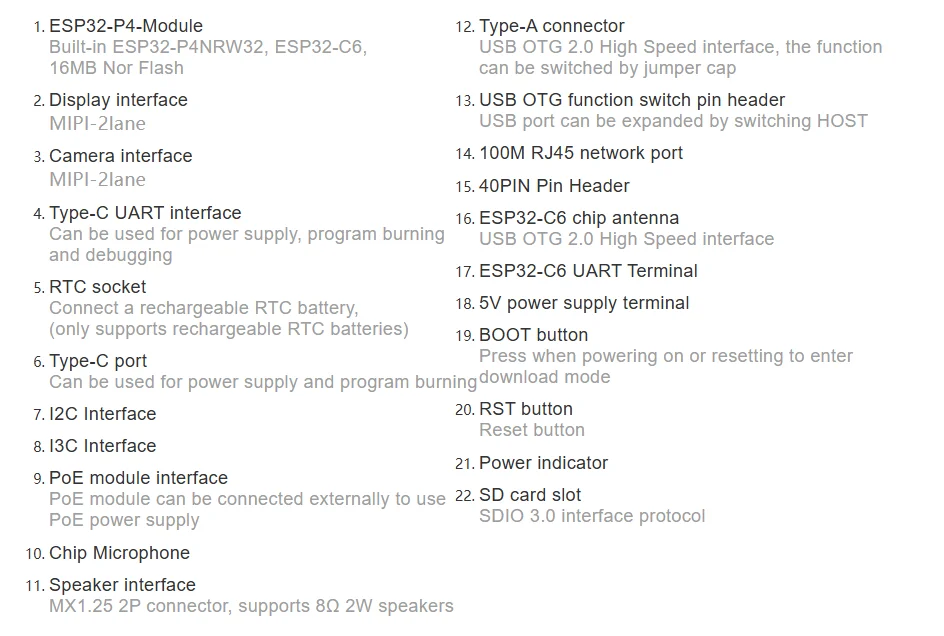Click the I2C Interface item

click(102, 414)
